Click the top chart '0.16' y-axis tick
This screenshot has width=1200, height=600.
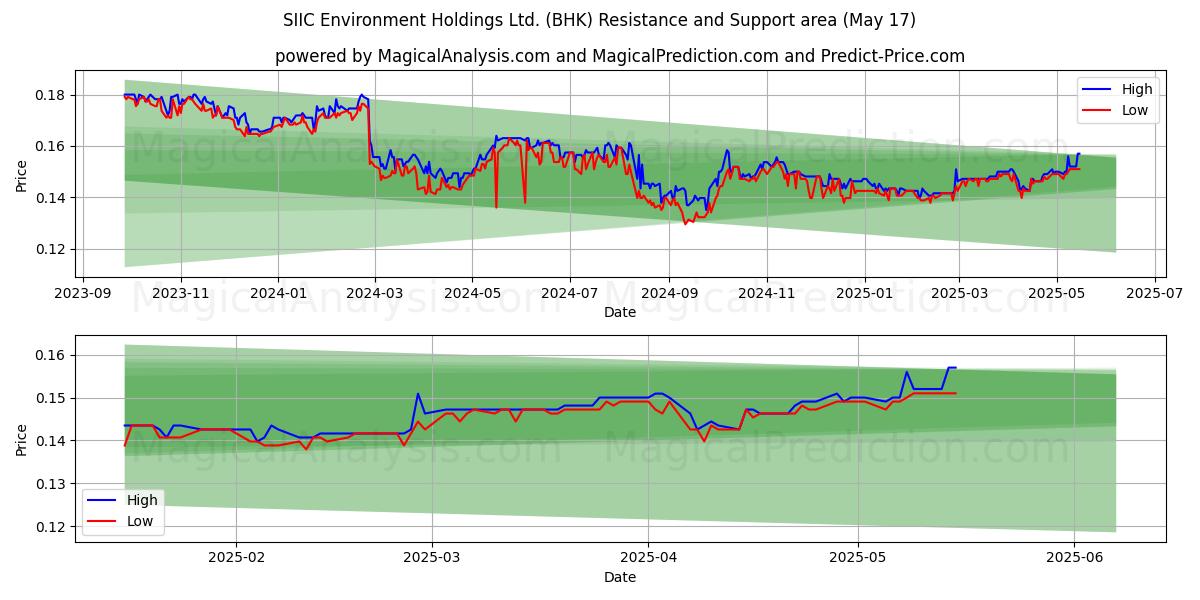[x=52, y=146]
